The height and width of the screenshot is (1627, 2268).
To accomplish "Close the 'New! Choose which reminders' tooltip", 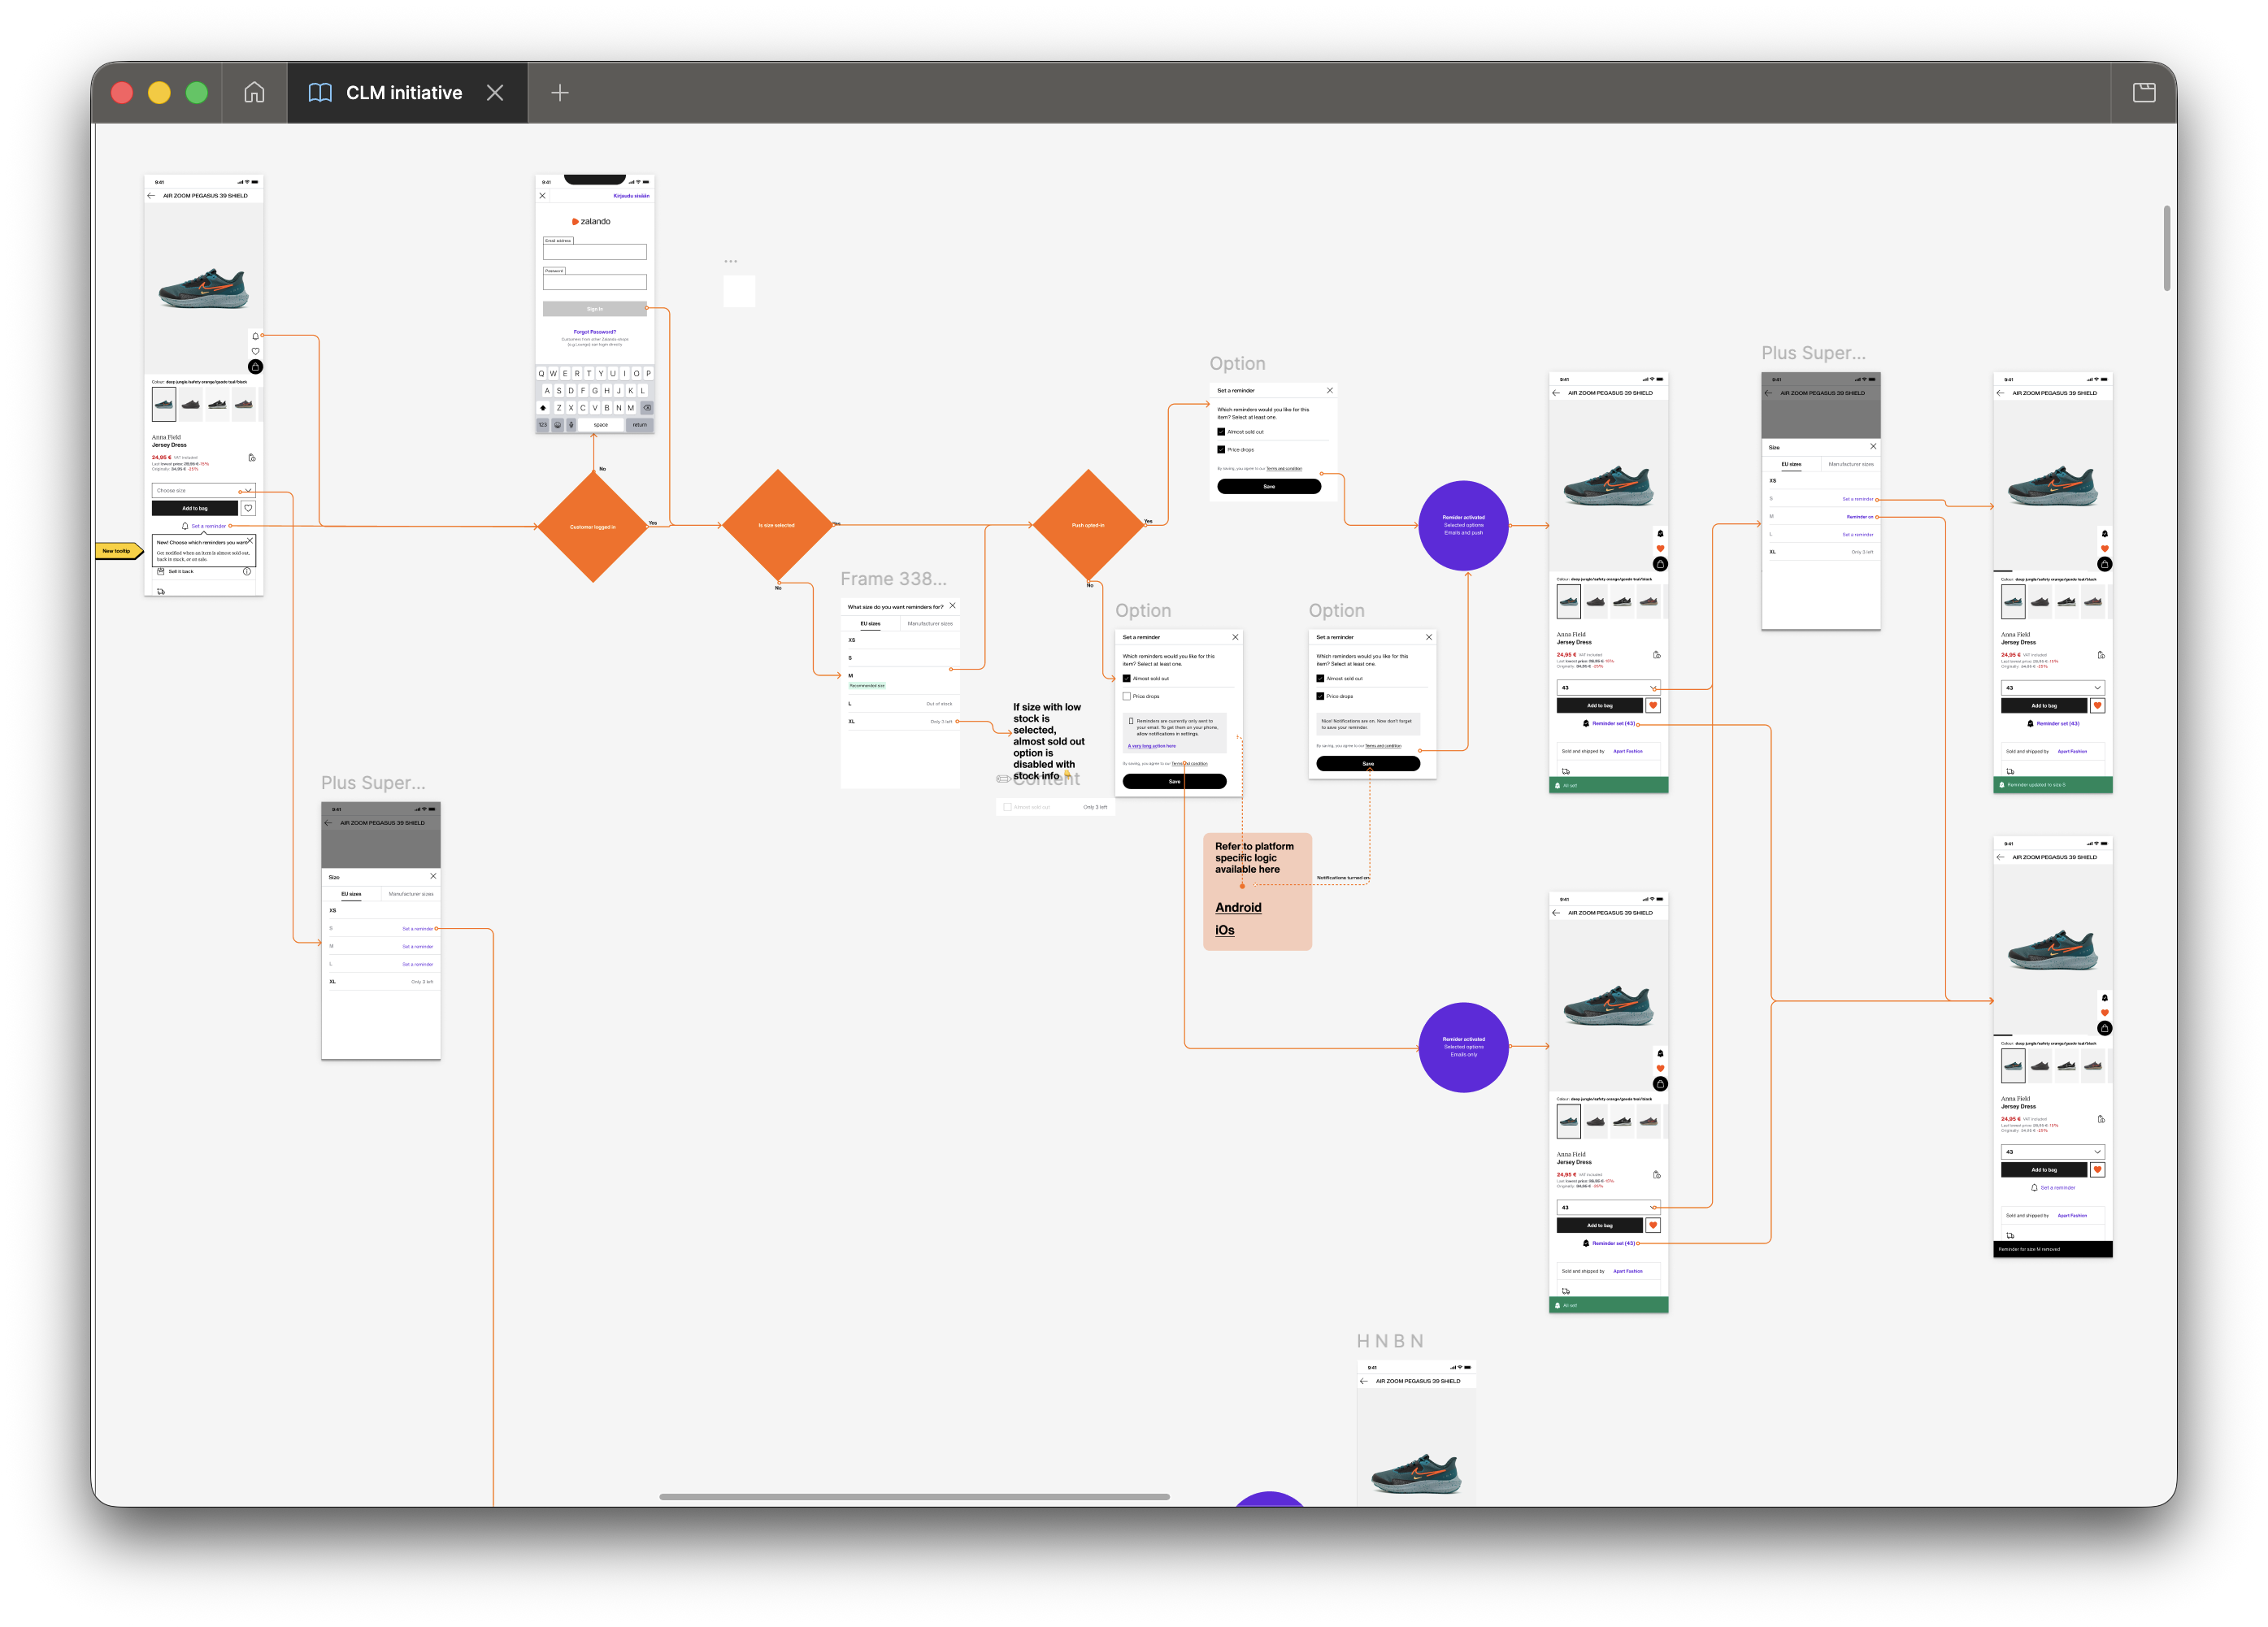I will click(250, 541).
